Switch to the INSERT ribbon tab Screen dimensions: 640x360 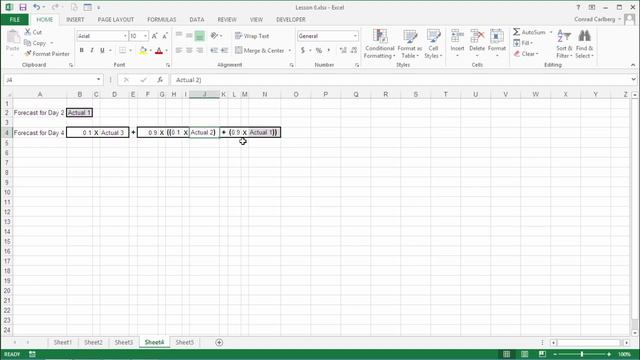pos(75,20)
